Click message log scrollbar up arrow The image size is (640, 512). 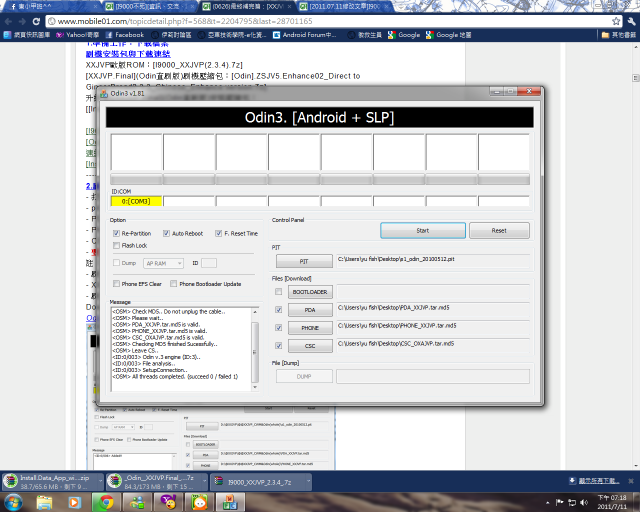pos(255,312)
